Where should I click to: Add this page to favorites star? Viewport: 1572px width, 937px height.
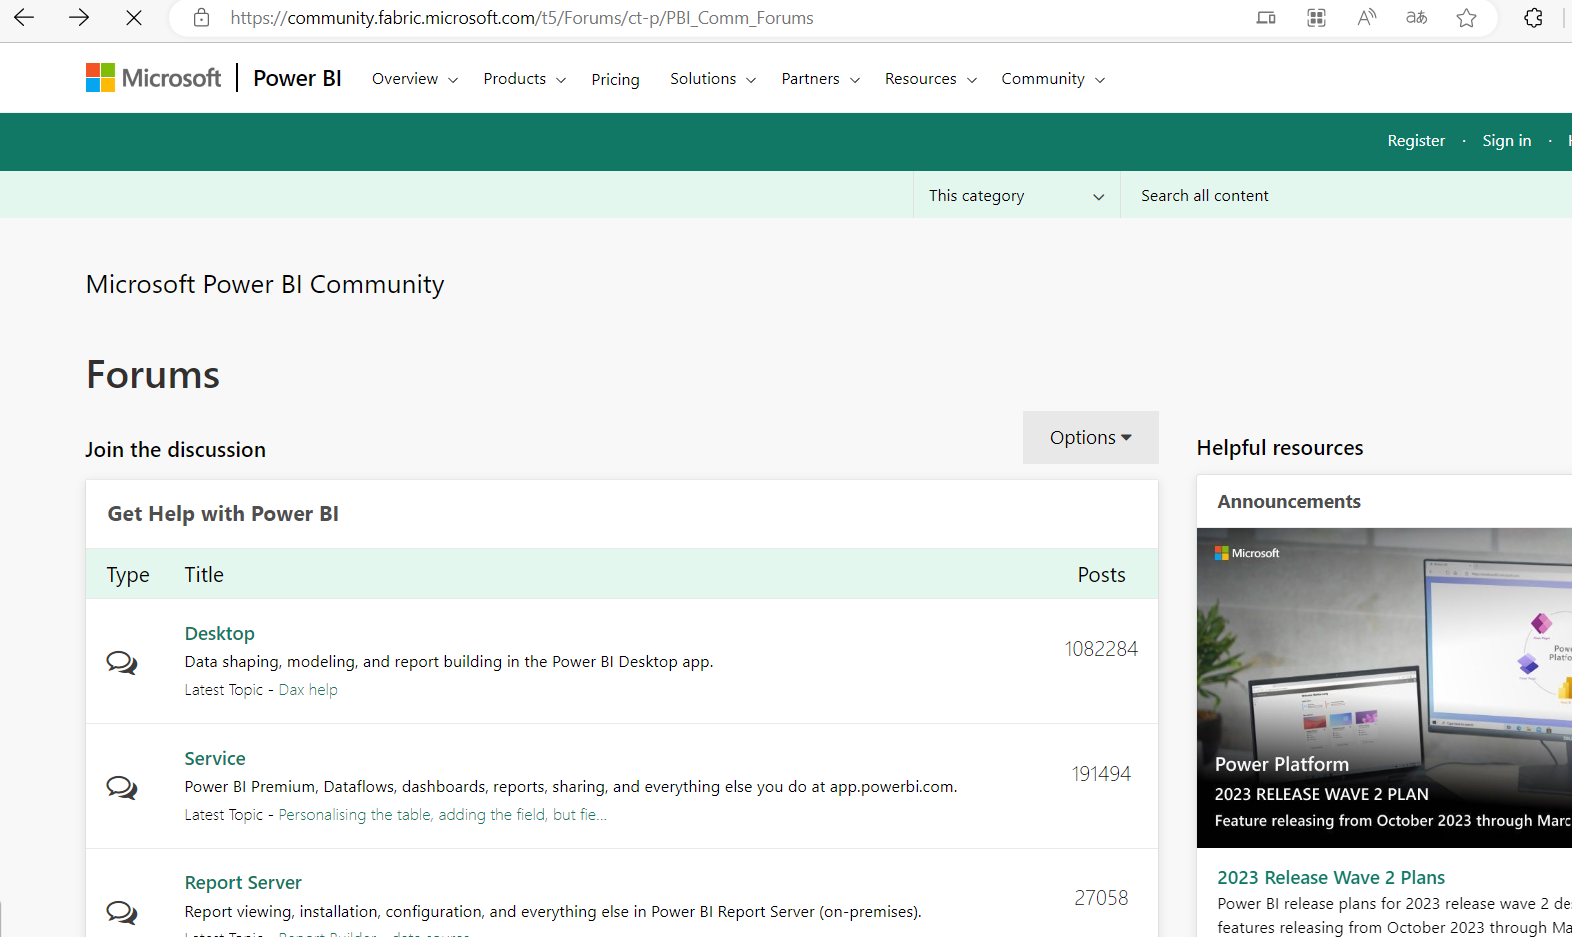click(x=1466, y=18)
